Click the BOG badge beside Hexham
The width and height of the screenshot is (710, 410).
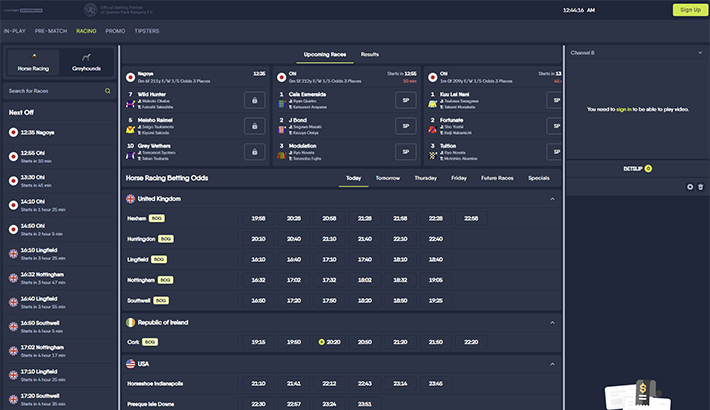click(x=157, y=218)
